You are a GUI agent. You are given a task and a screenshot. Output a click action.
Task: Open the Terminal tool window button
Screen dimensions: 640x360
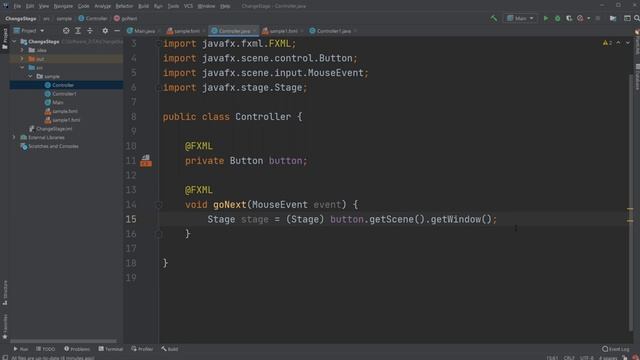[x=111, y=349]
